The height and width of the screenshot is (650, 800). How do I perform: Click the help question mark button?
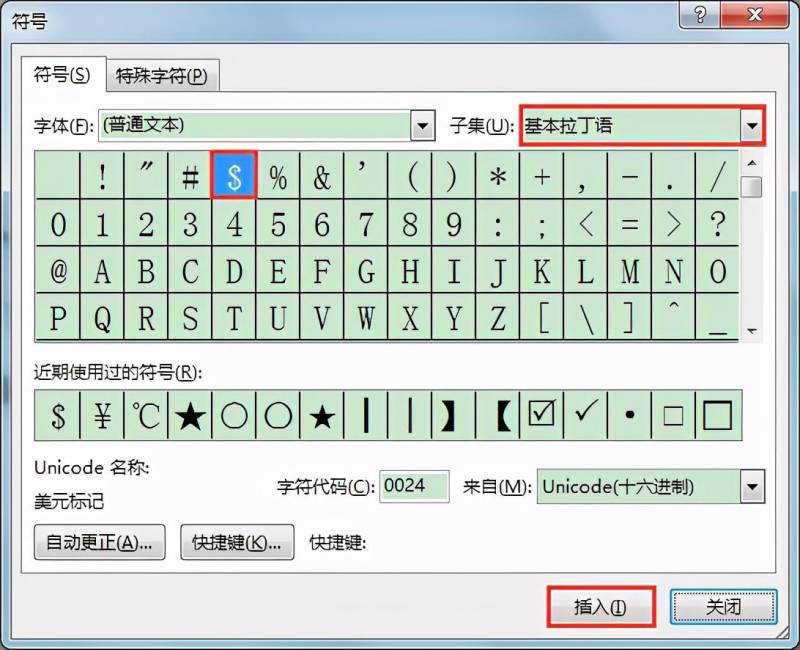click(x=700, y=15)
